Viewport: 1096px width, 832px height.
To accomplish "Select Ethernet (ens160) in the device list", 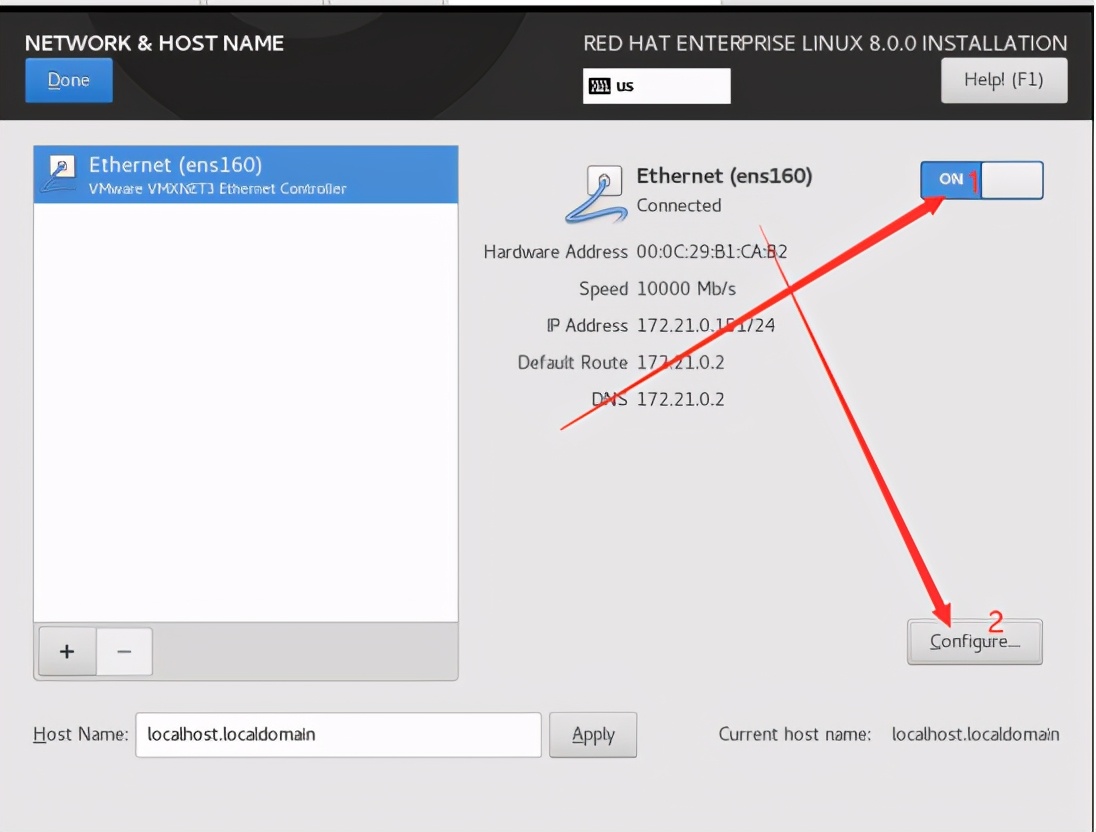I will (x=246, y=175).
